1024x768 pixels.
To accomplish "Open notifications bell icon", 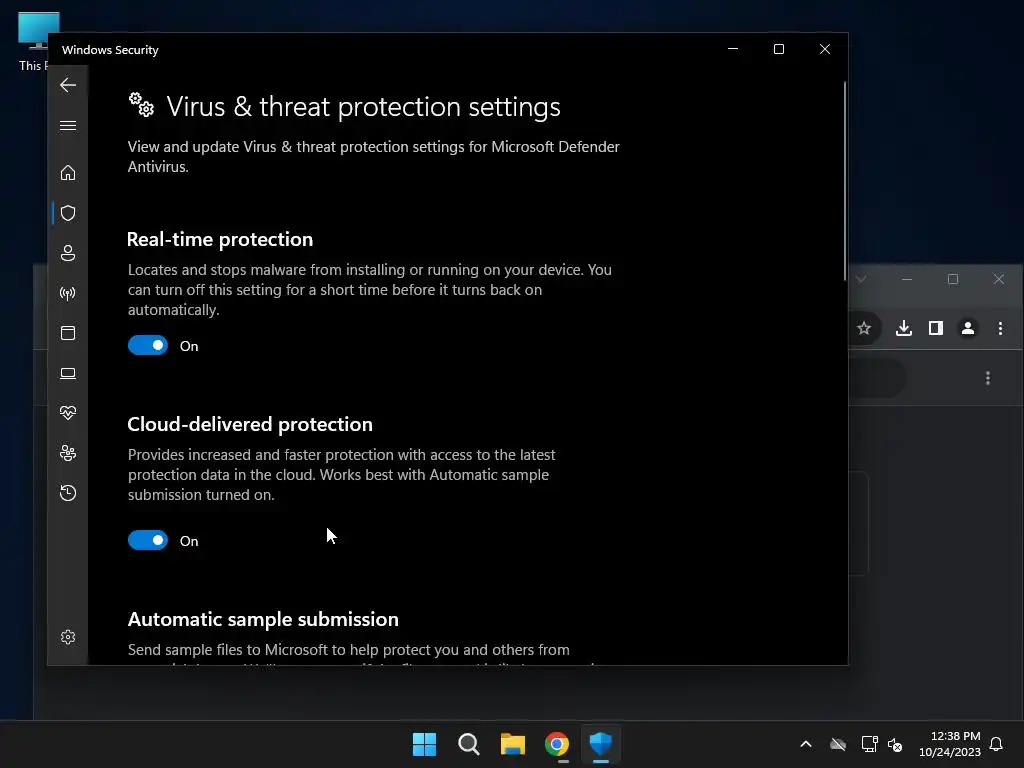I will (x=997, y=744).
